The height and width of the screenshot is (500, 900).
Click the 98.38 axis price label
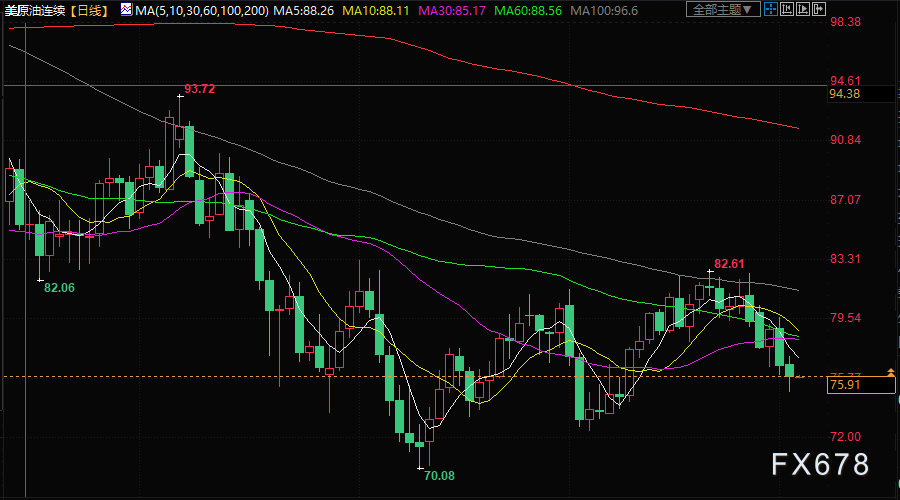845,22
